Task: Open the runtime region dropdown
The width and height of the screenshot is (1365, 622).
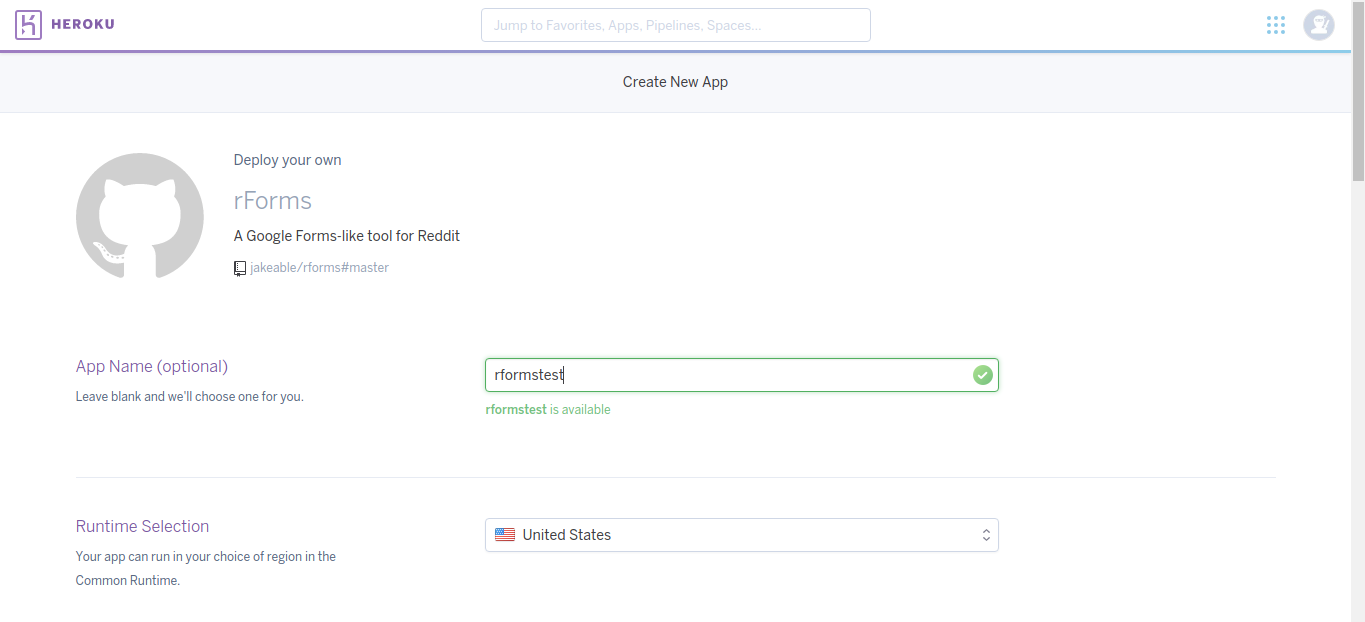Action: [741, 534]
